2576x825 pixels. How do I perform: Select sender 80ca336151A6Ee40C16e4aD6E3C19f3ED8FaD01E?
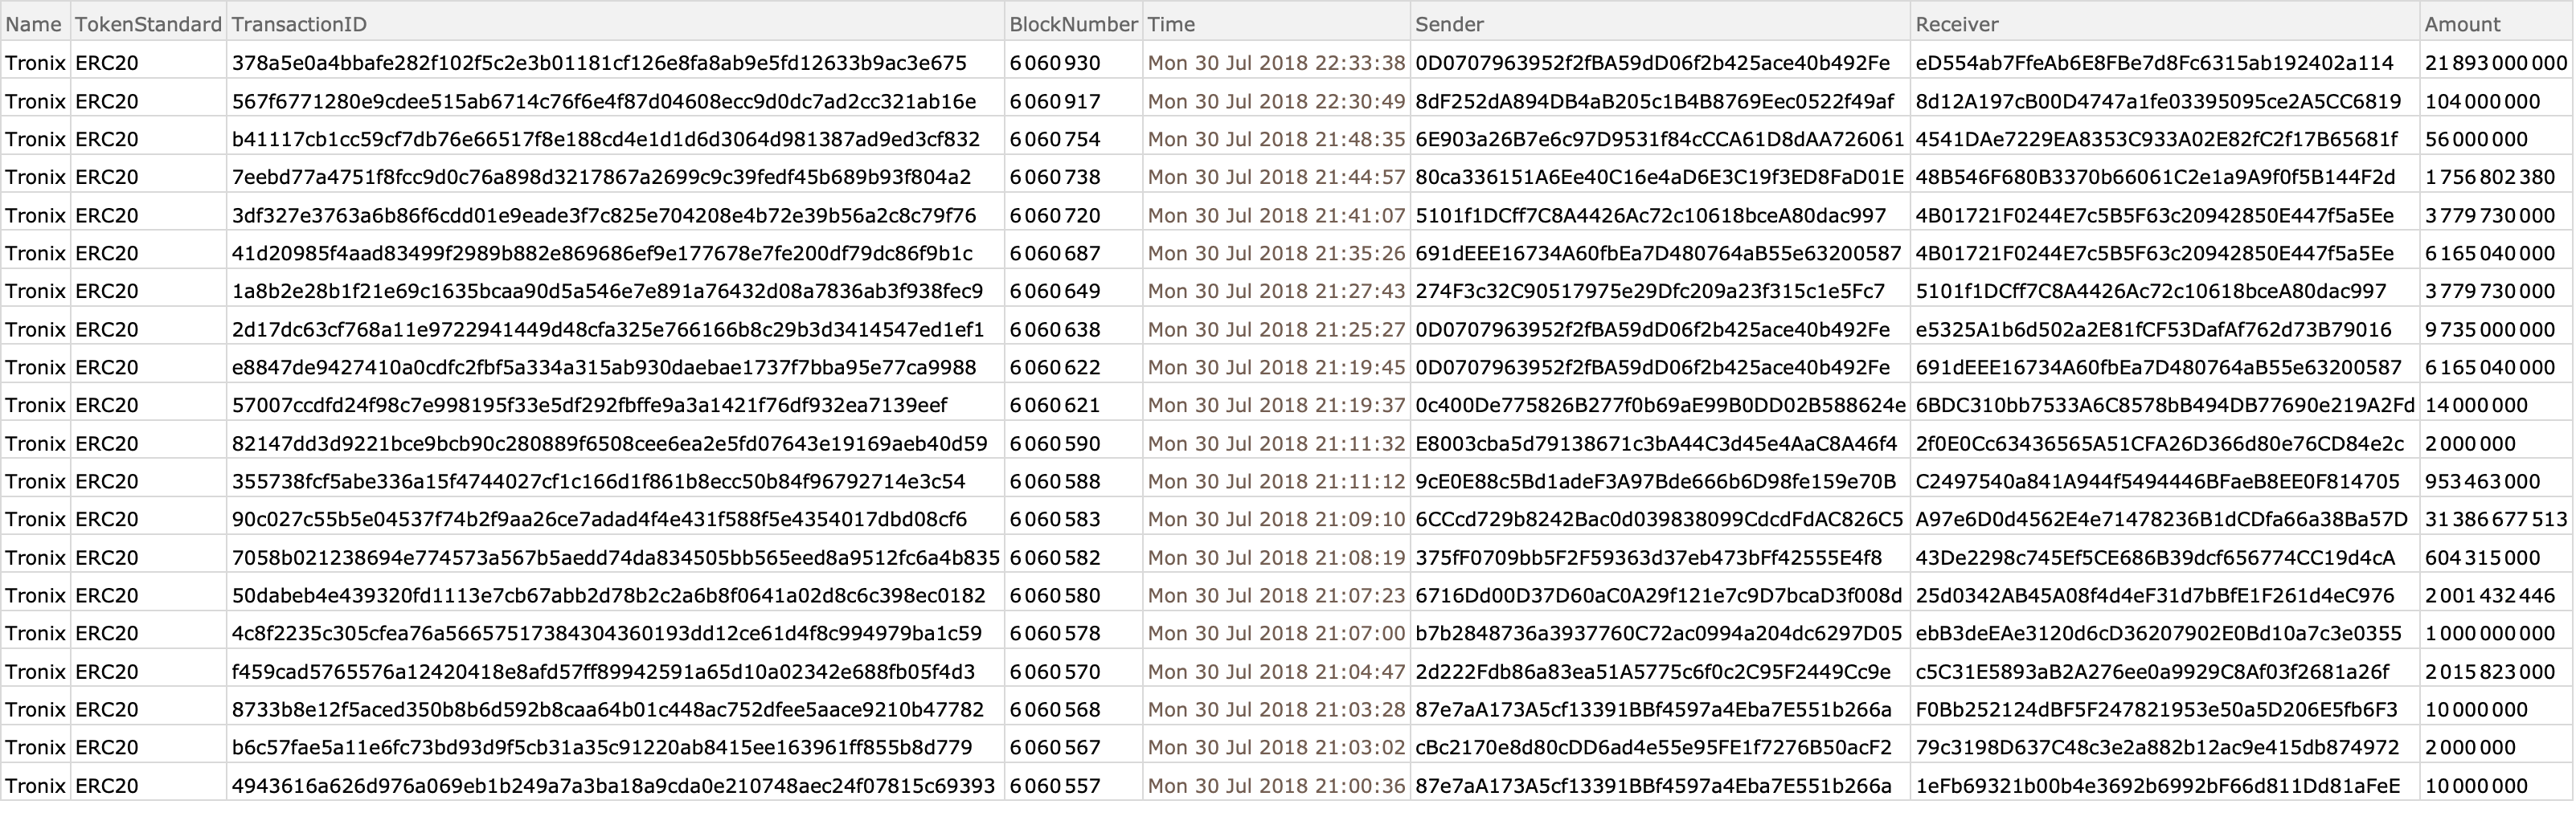(1660, 177)
